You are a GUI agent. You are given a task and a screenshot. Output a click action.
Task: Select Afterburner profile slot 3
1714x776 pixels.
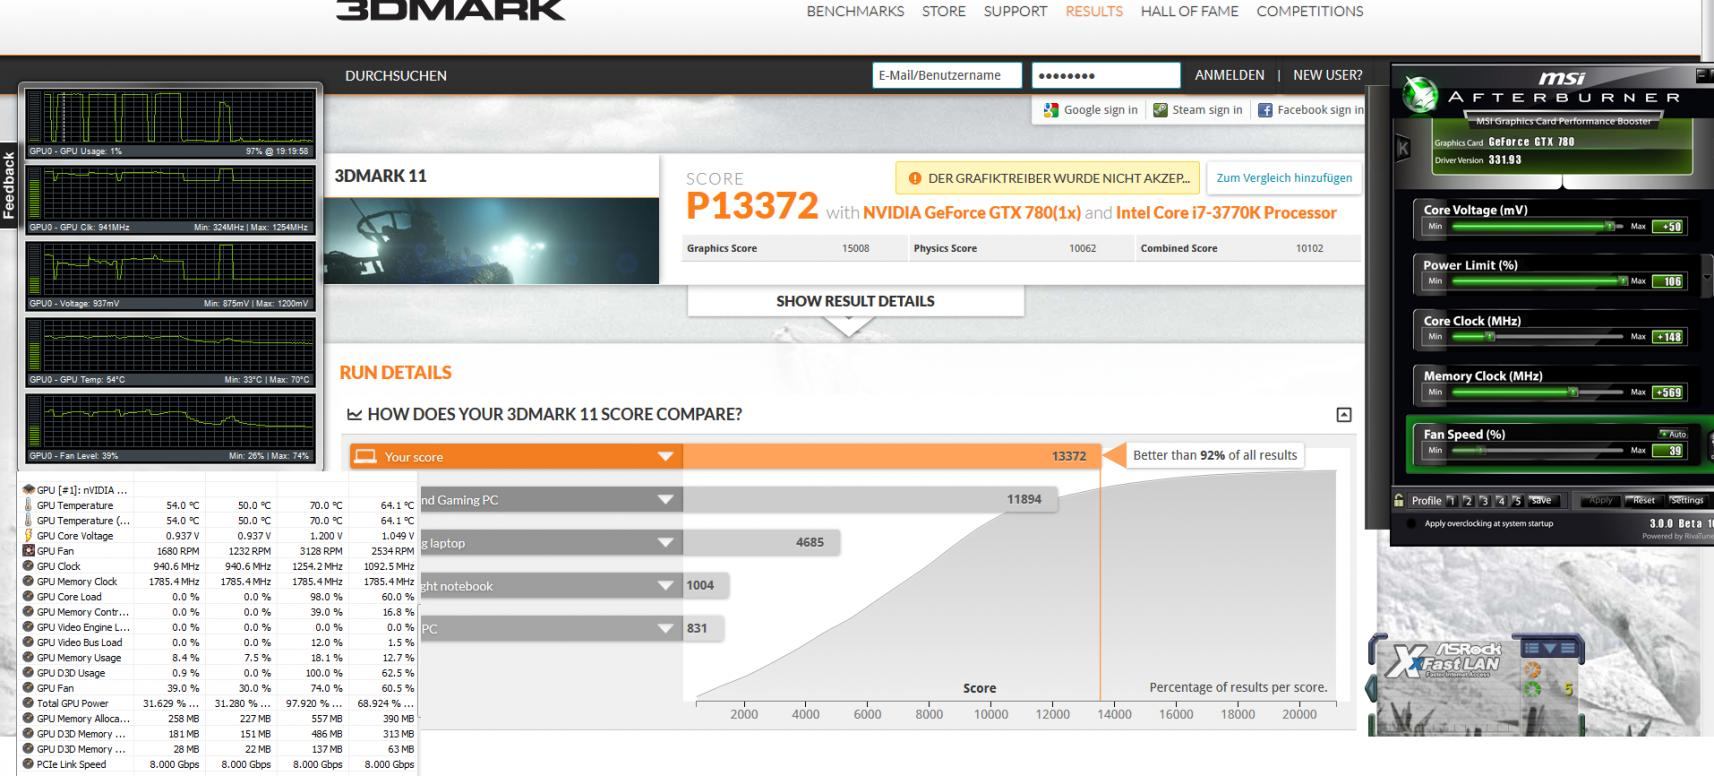click(1485, 500)
